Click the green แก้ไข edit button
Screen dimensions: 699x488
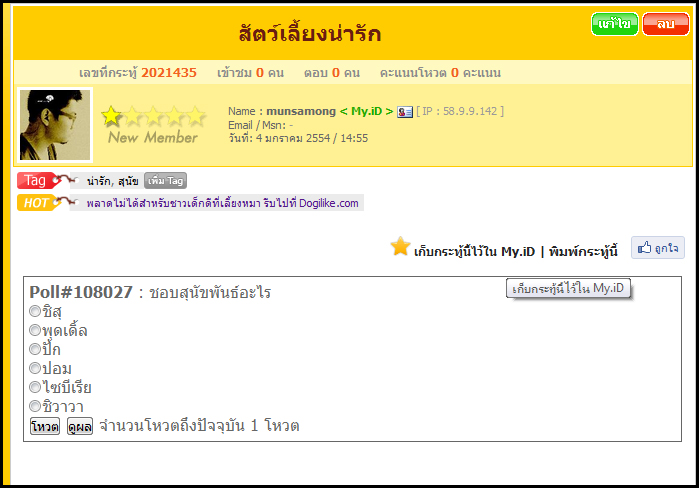point(614,25)
